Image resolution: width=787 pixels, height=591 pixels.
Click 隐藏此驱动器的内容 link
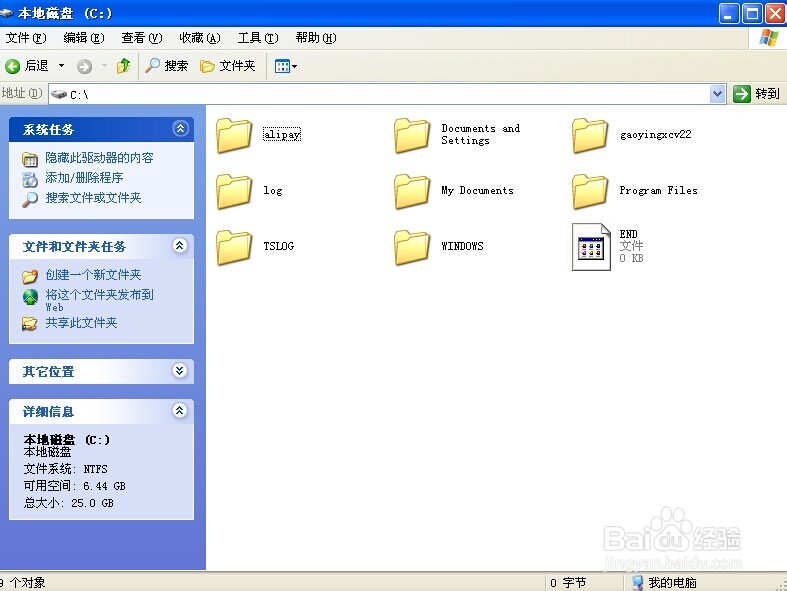tap(99, 158)
